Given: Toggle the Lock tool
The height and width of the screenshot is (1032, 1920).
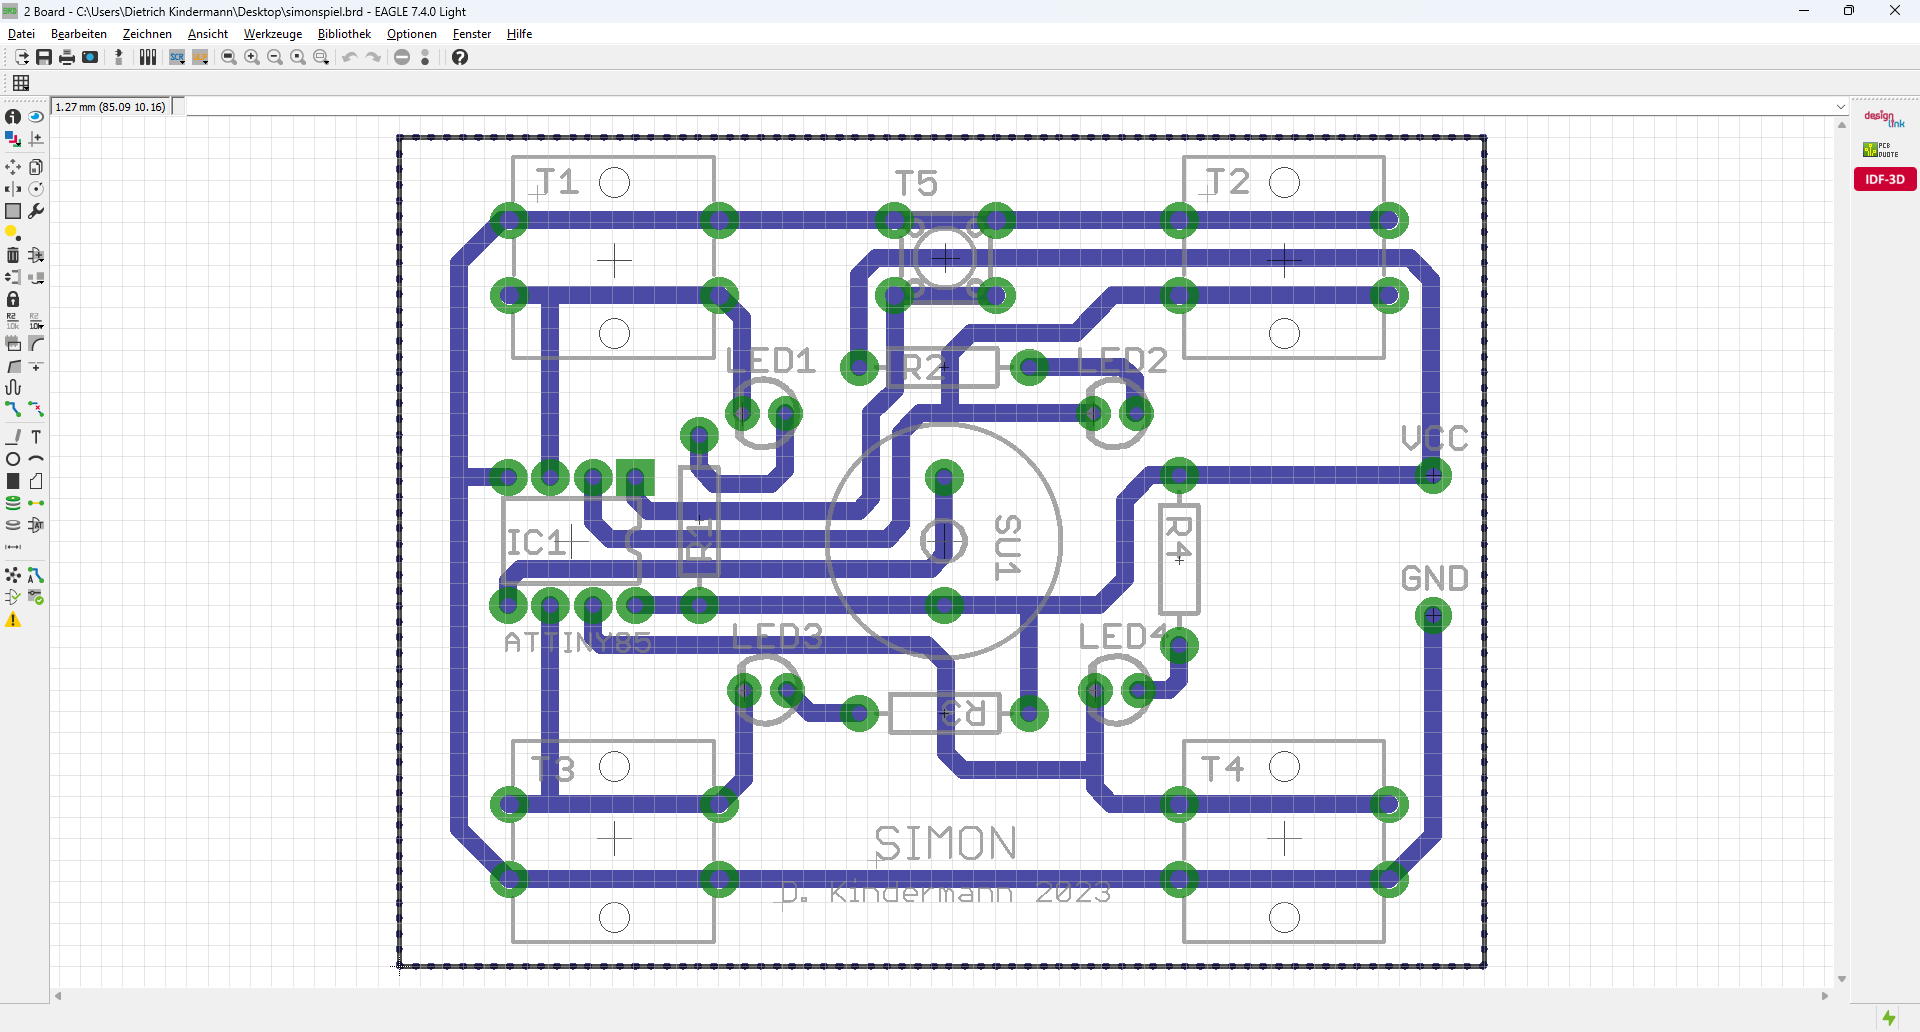Looking at the screenshot, I should coord(13,299).
